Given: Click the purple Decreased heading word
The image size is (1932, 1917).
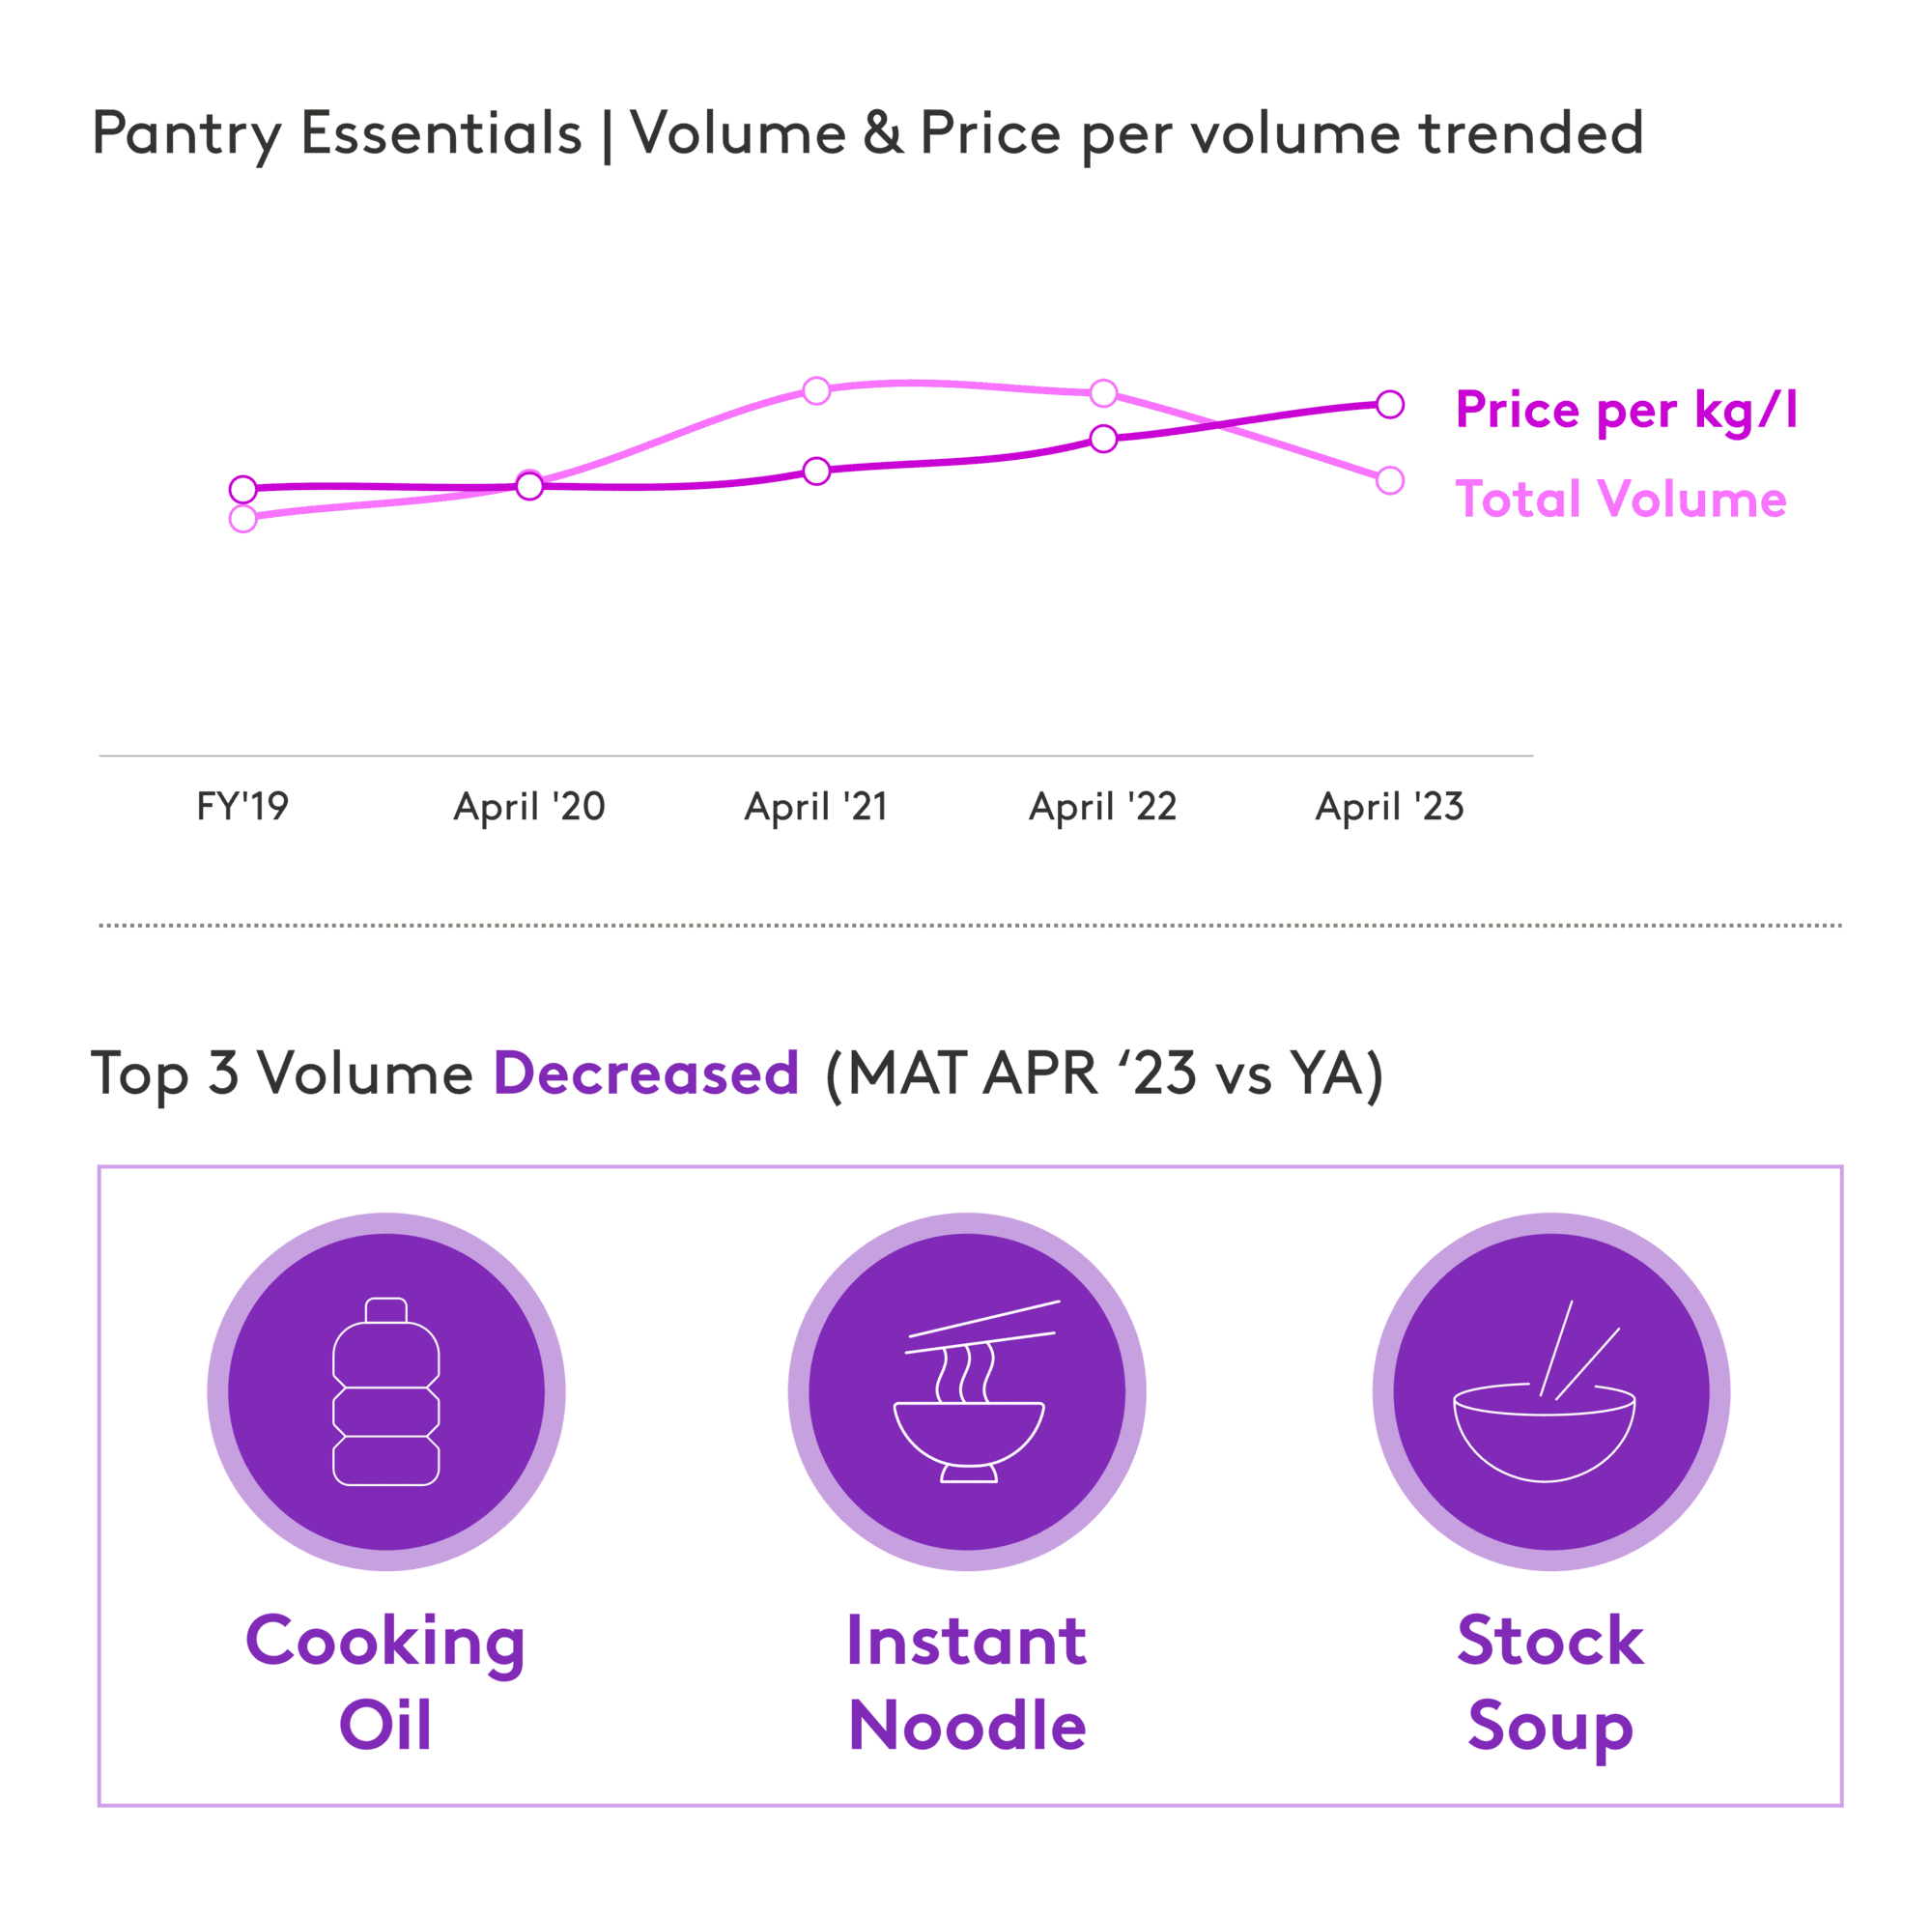Looking at the screenshot, I should point(646,1073).
